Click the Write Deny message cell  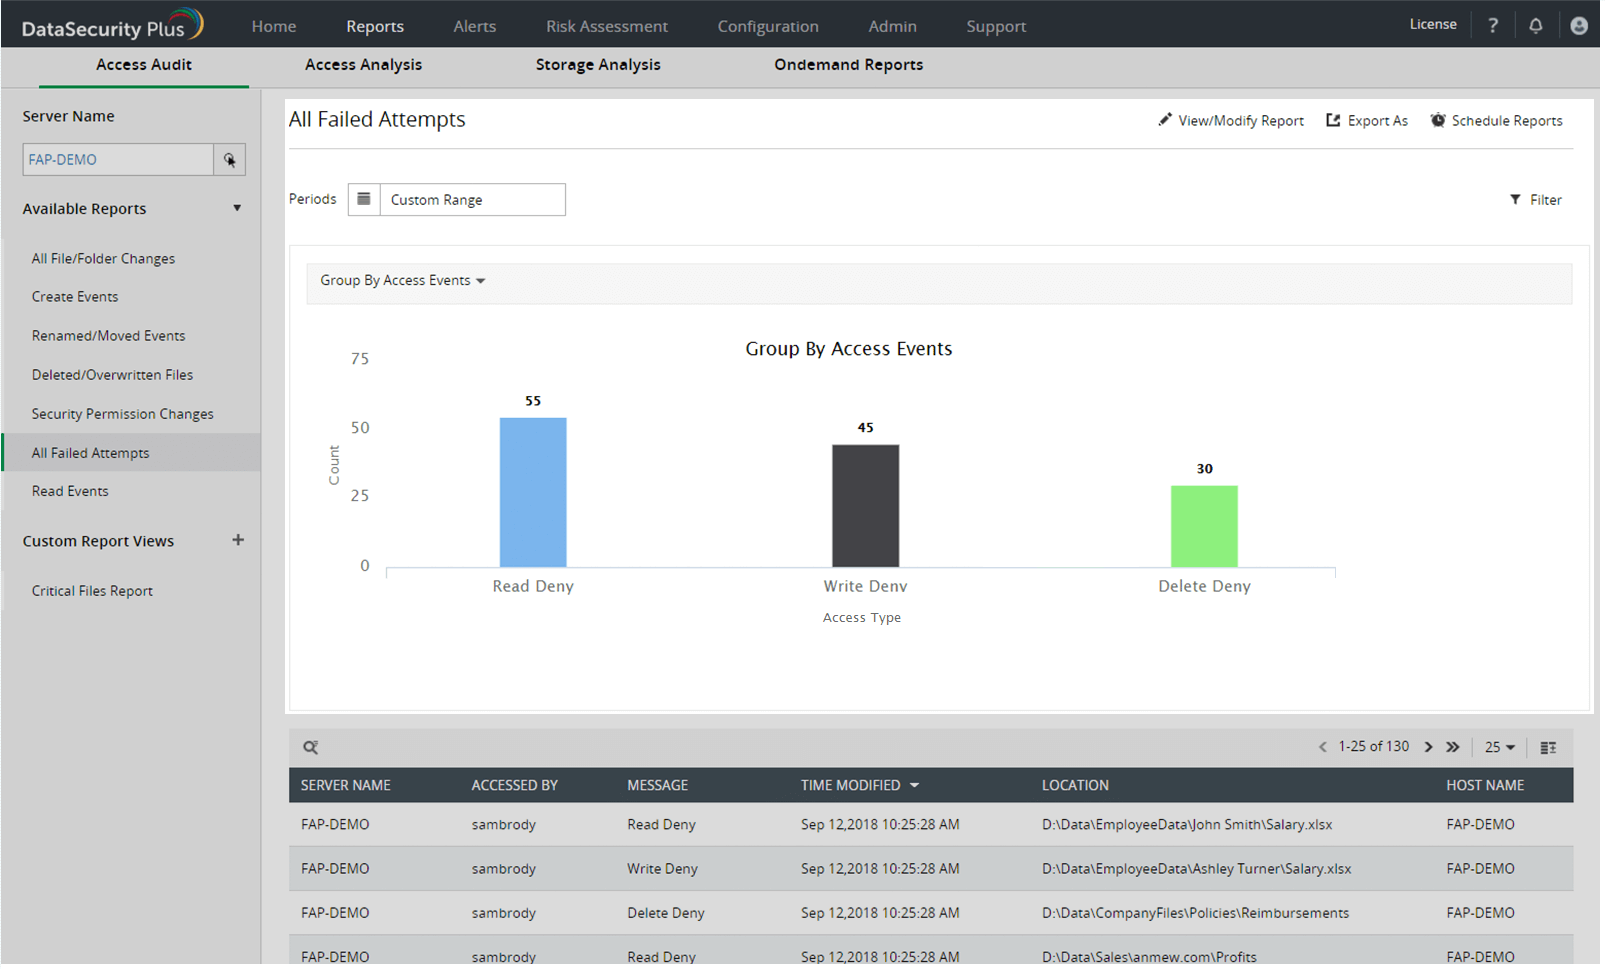(664, 871)
